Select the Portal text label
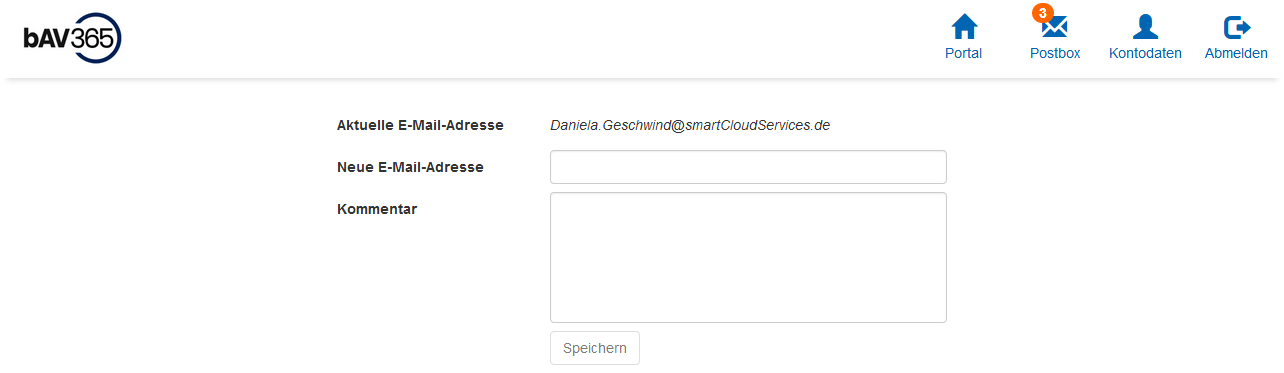 coord(964,53)
